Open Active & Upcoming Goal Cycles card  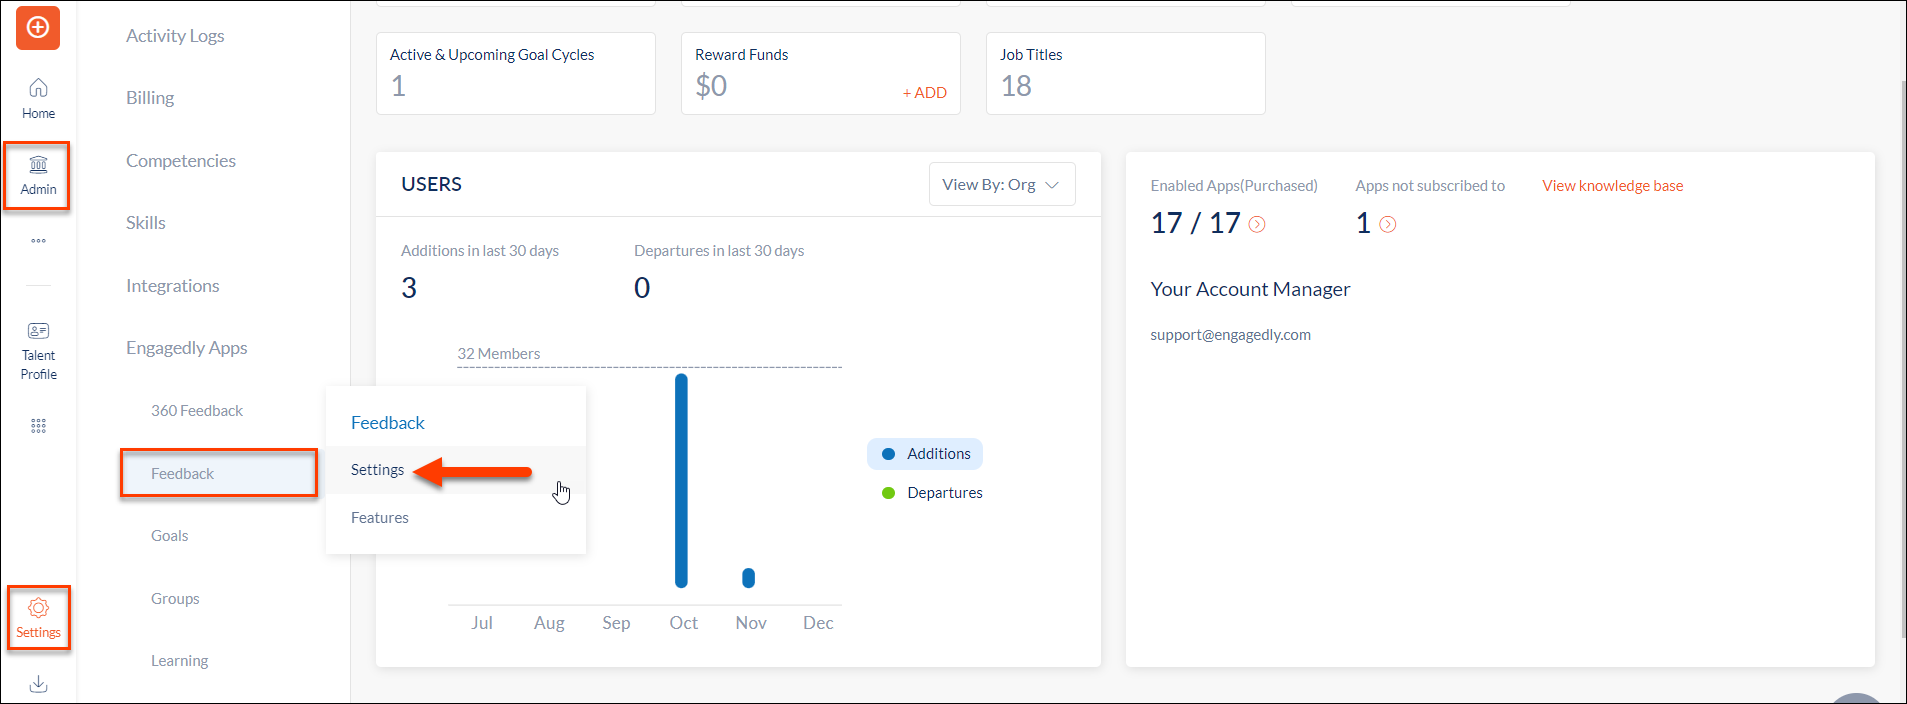click(516, 74)
